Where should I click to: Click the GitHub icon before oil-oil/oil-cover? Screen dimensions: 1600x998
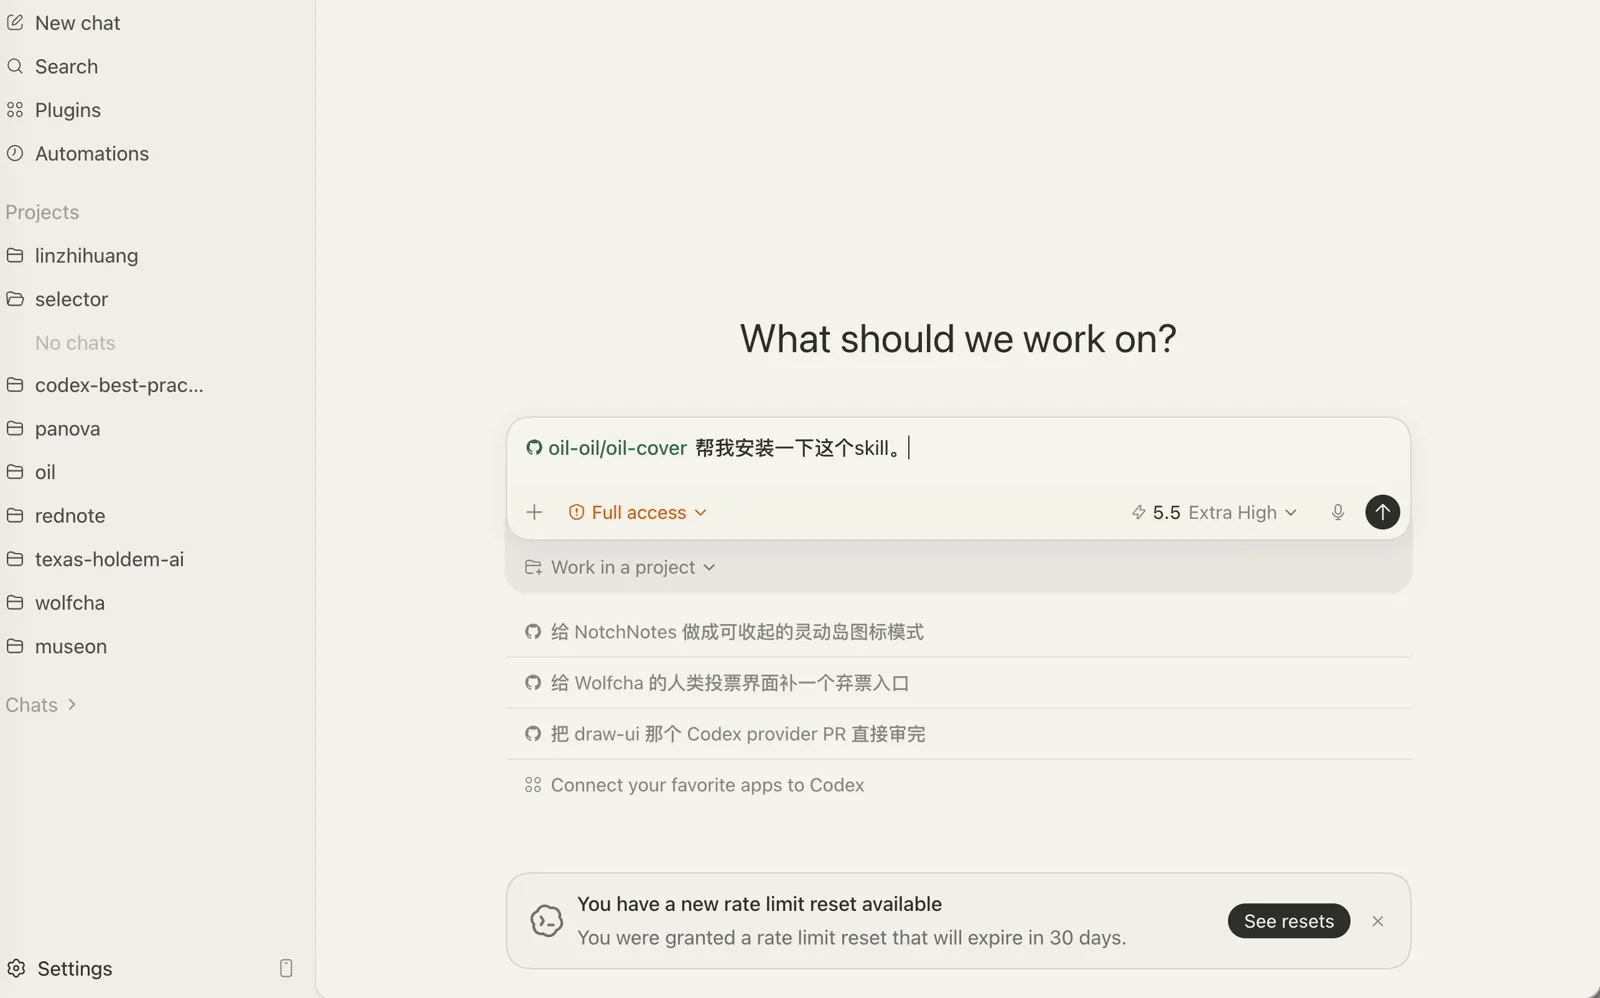point(534,448)
